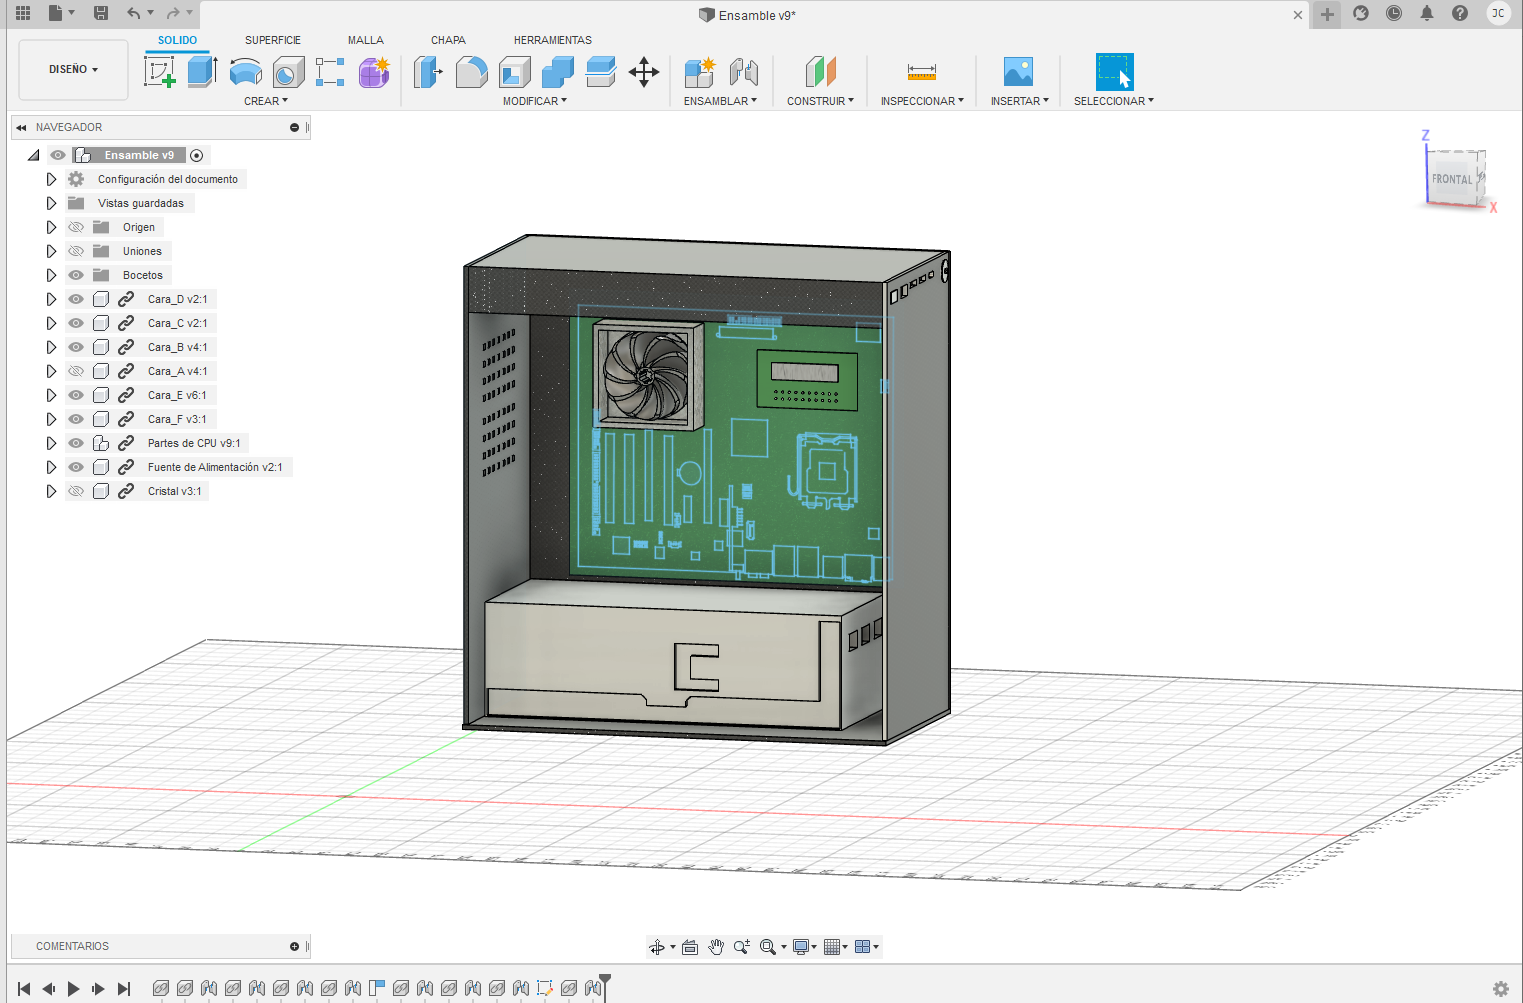Open the CHAPA tab
The height and width of the screenshot is (1003, 1523).
448,40
